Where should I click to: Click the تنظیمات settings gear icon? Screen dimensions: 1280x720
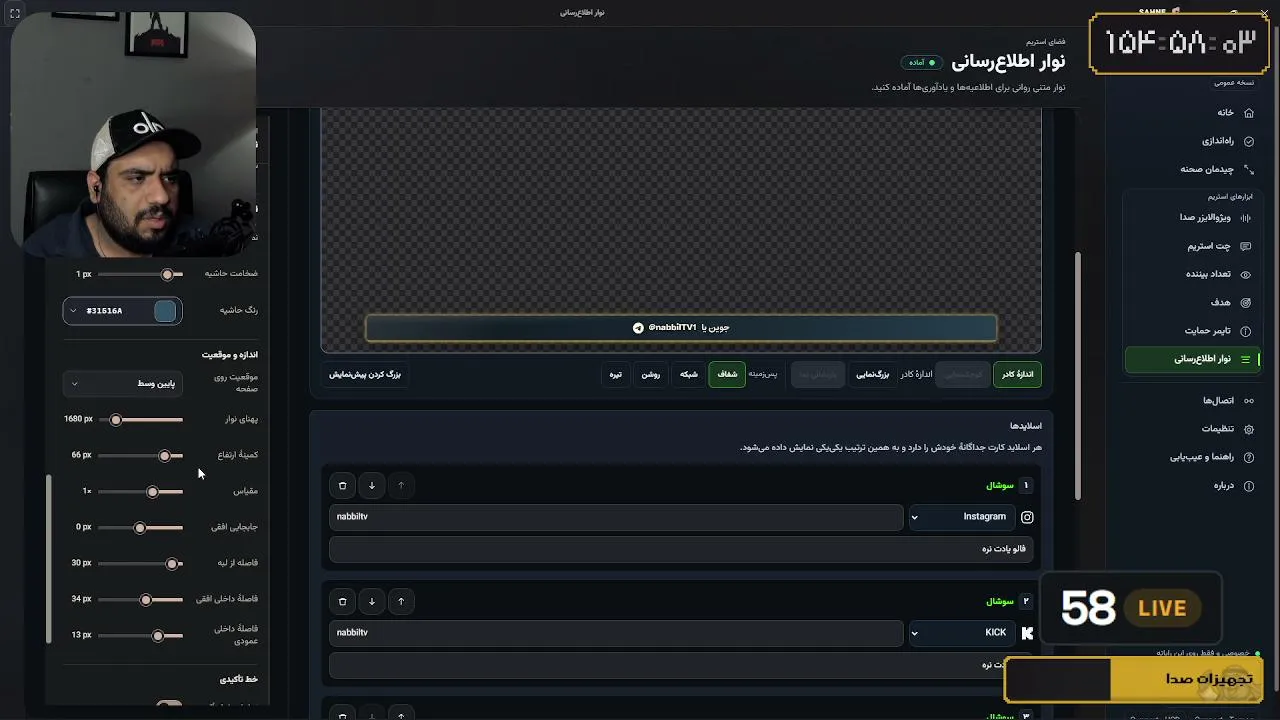point(1248,429)
